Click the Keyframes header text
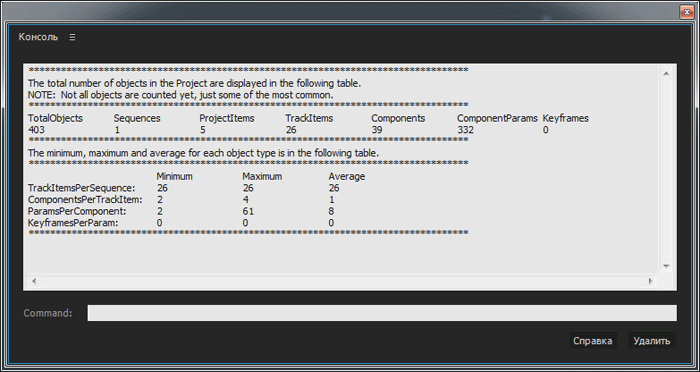 click(x=566, y=118)
